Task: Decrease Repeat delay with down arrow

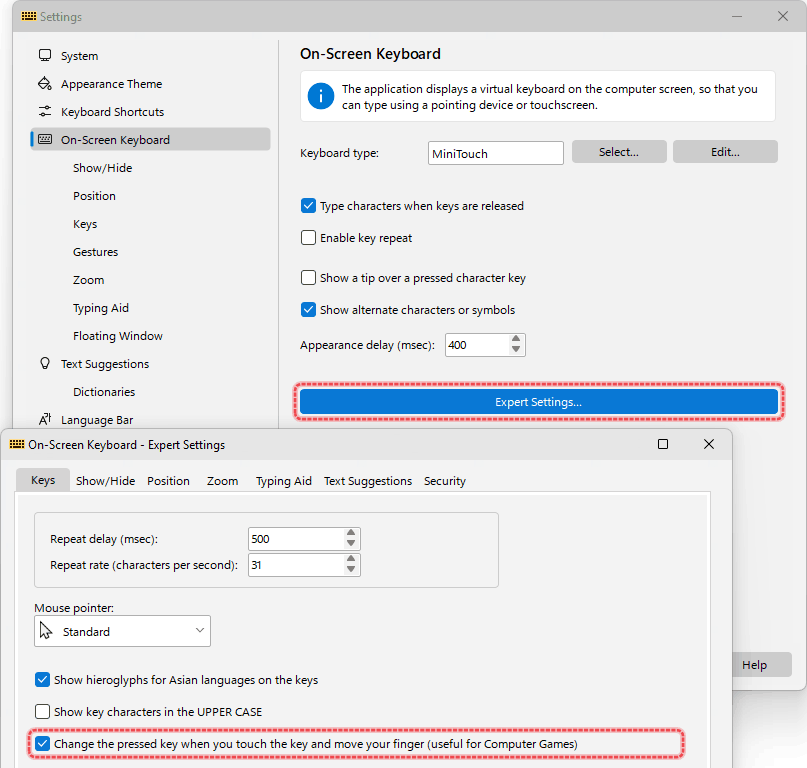Action: click(351, 544)
